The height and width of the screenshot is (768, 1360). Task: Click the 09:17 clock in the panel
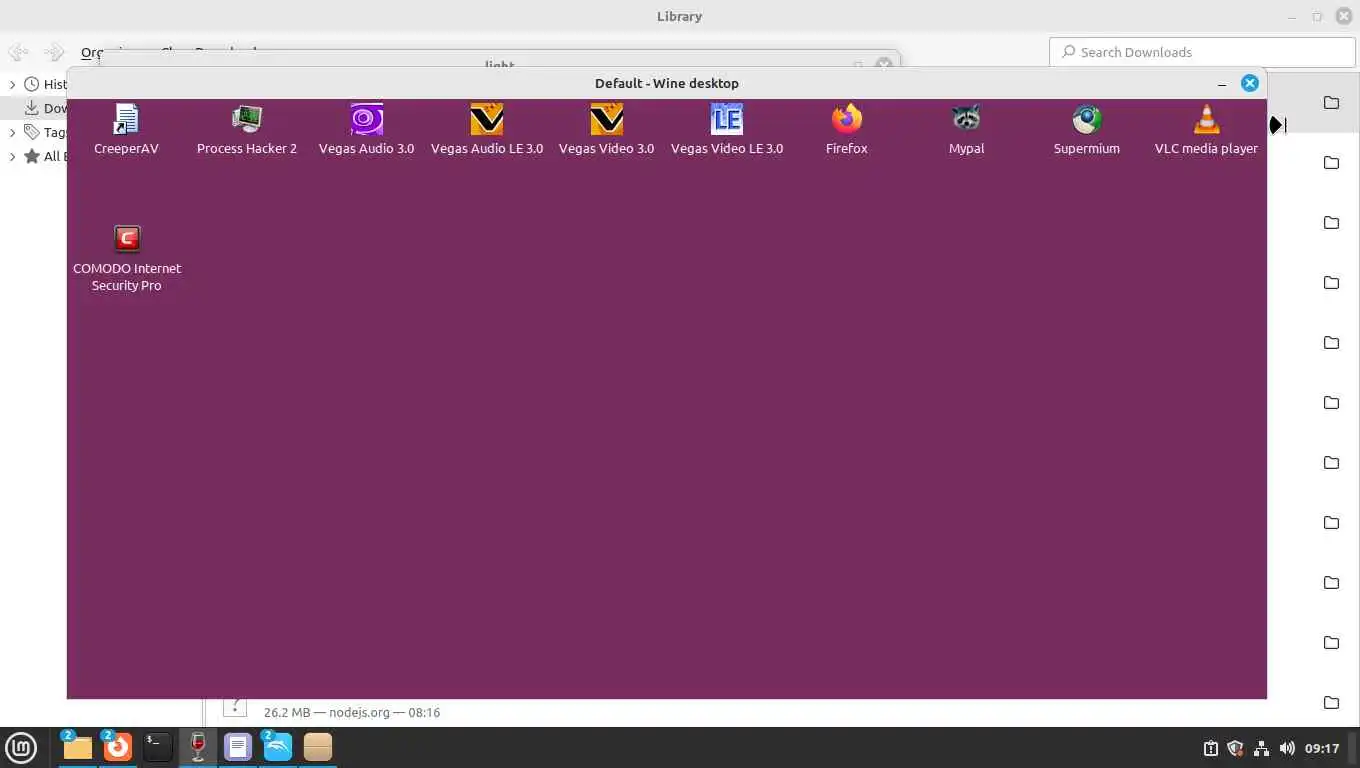point(1322,748)
